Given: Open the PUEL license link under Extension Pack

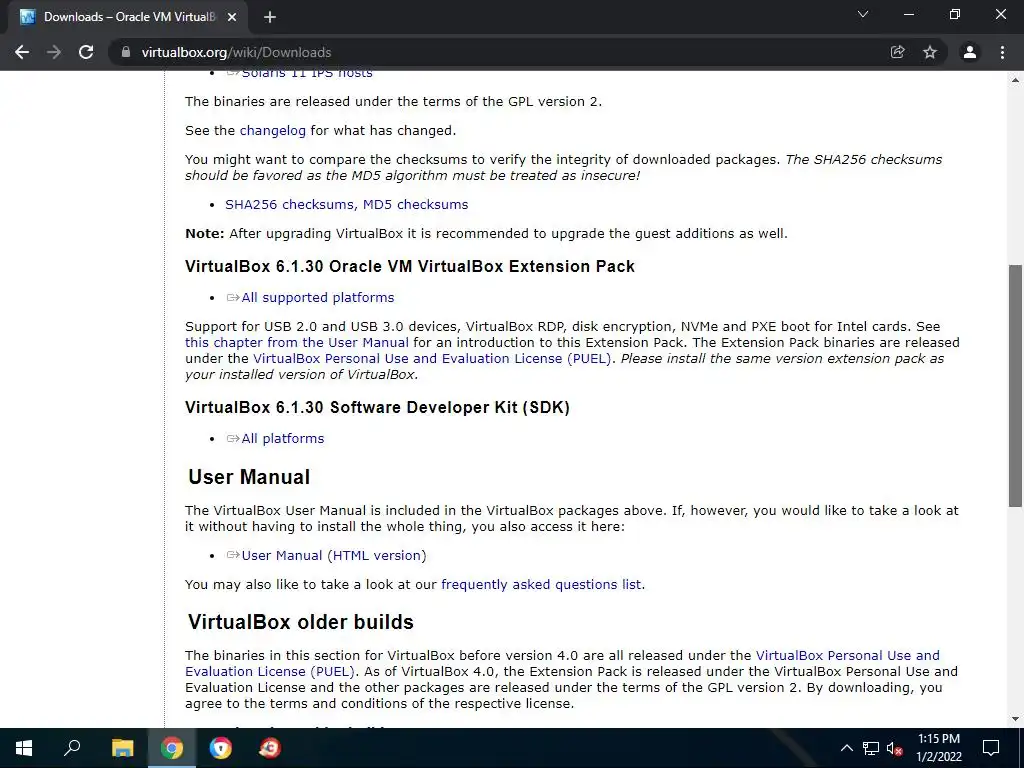Looking at the screenshot, I should click(432, 359).
